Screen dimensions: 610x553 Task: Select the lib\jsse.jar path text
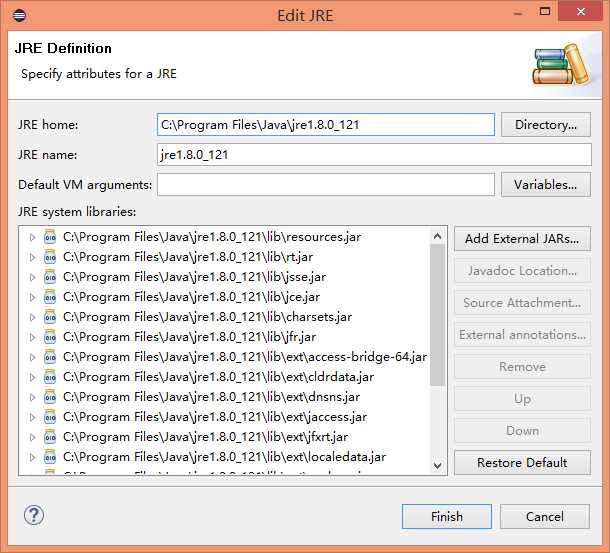[195, 277]
